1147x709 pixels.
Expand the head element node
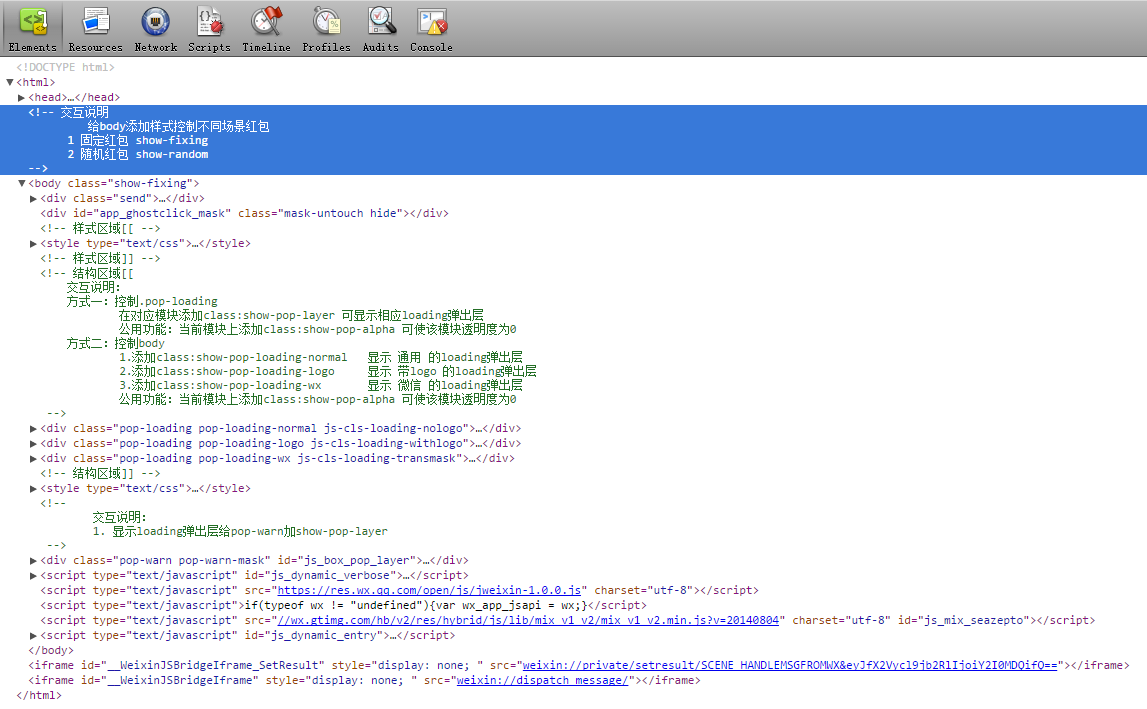tap(21, 97)
